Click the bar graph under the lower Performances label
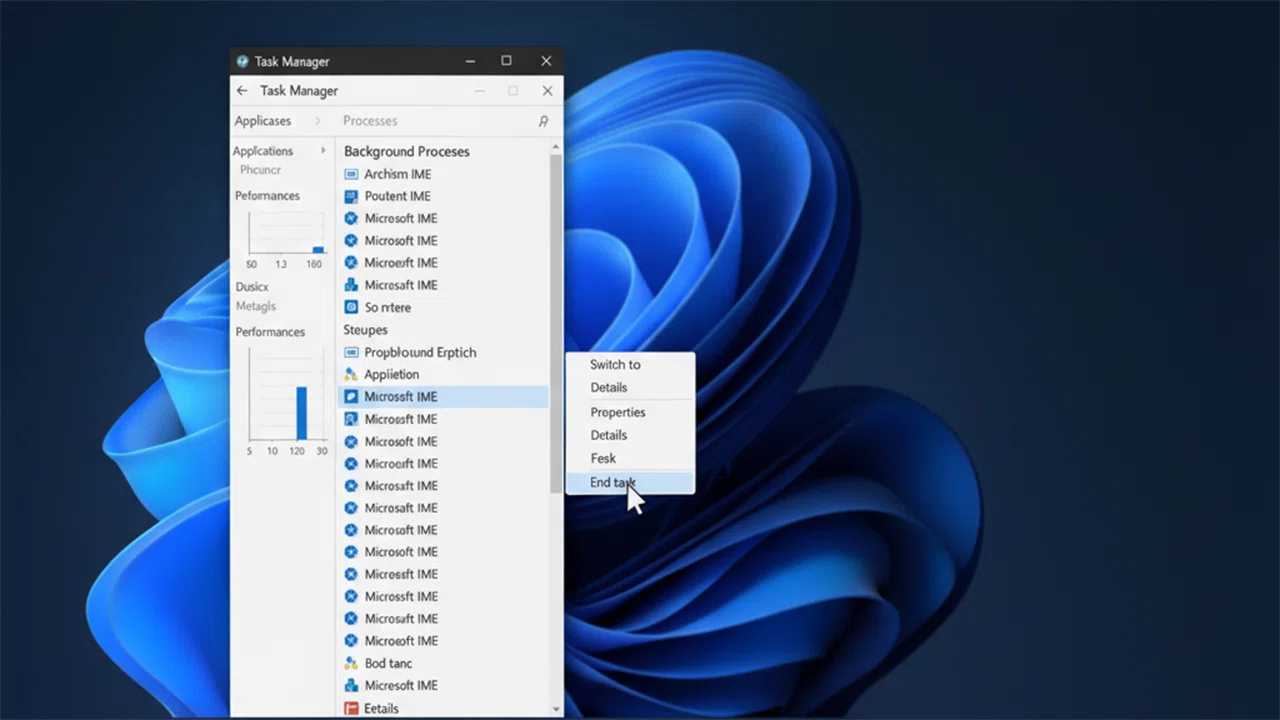 [287, 395]
